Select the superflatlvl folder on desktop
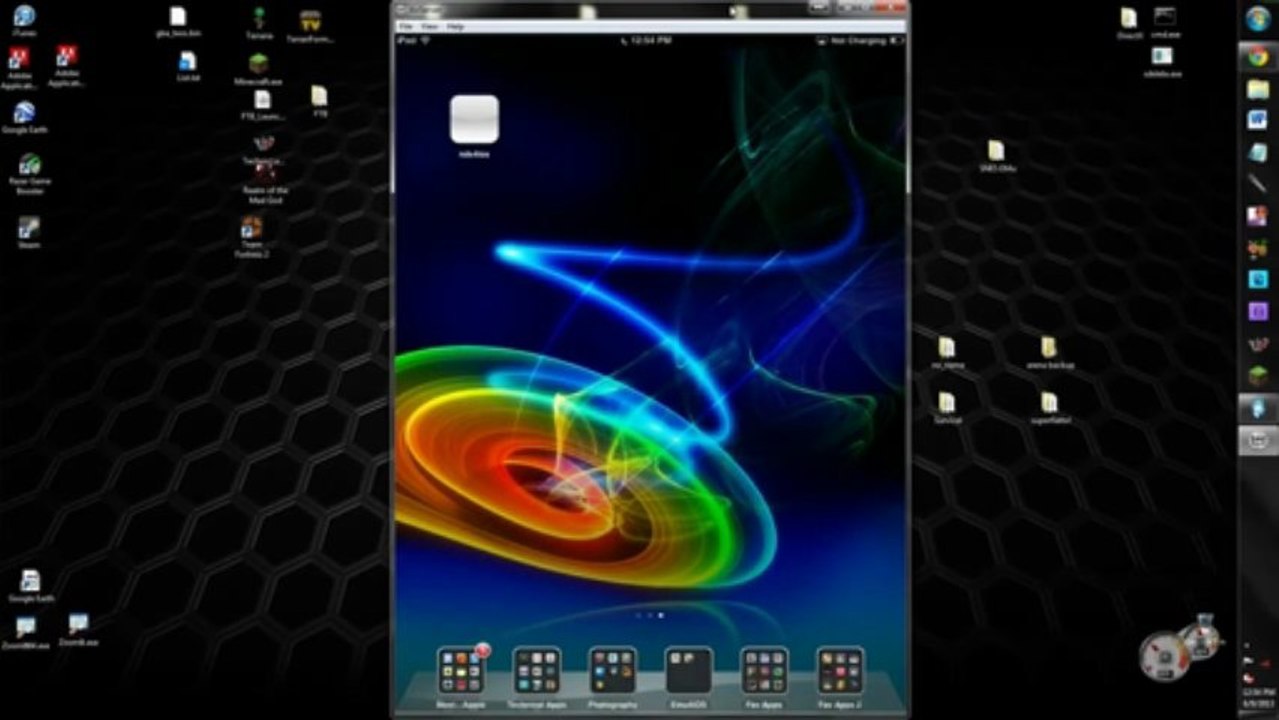 [x=1049, y=408]
